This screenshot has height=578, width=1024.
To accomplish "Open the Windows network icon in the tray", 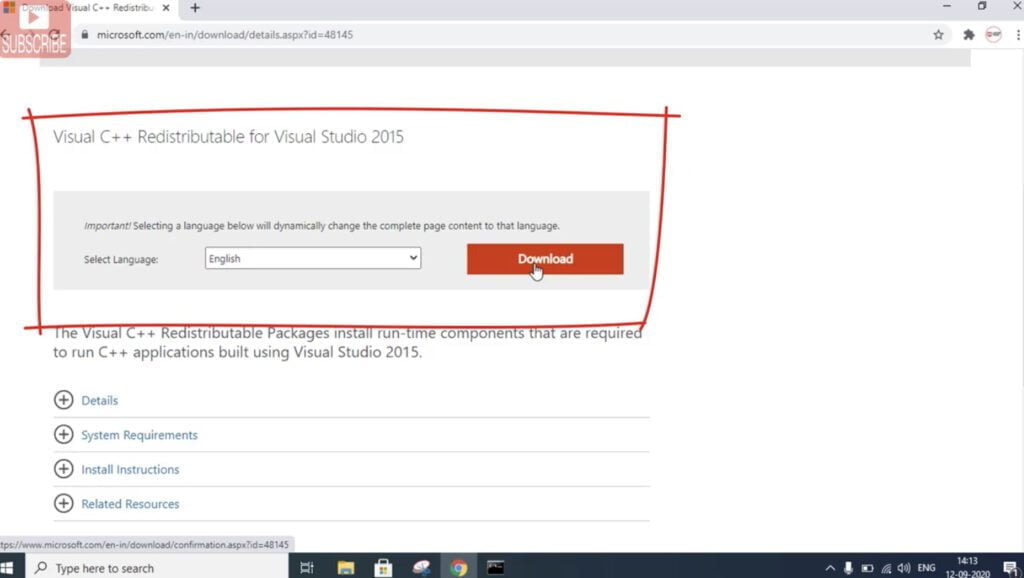I will point(886,567).
